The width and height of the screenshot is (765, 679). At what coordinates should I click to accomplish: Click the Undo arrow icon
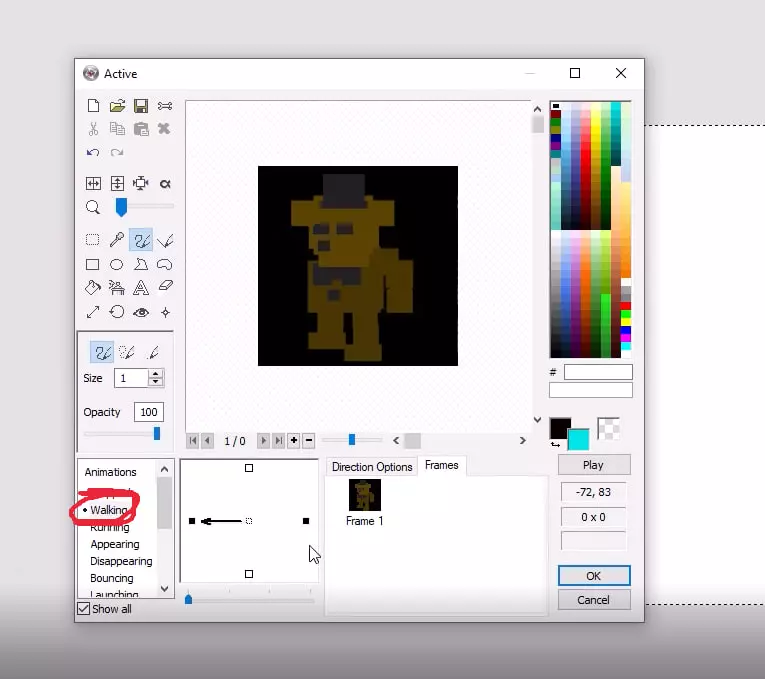click(x=93, y=152)
